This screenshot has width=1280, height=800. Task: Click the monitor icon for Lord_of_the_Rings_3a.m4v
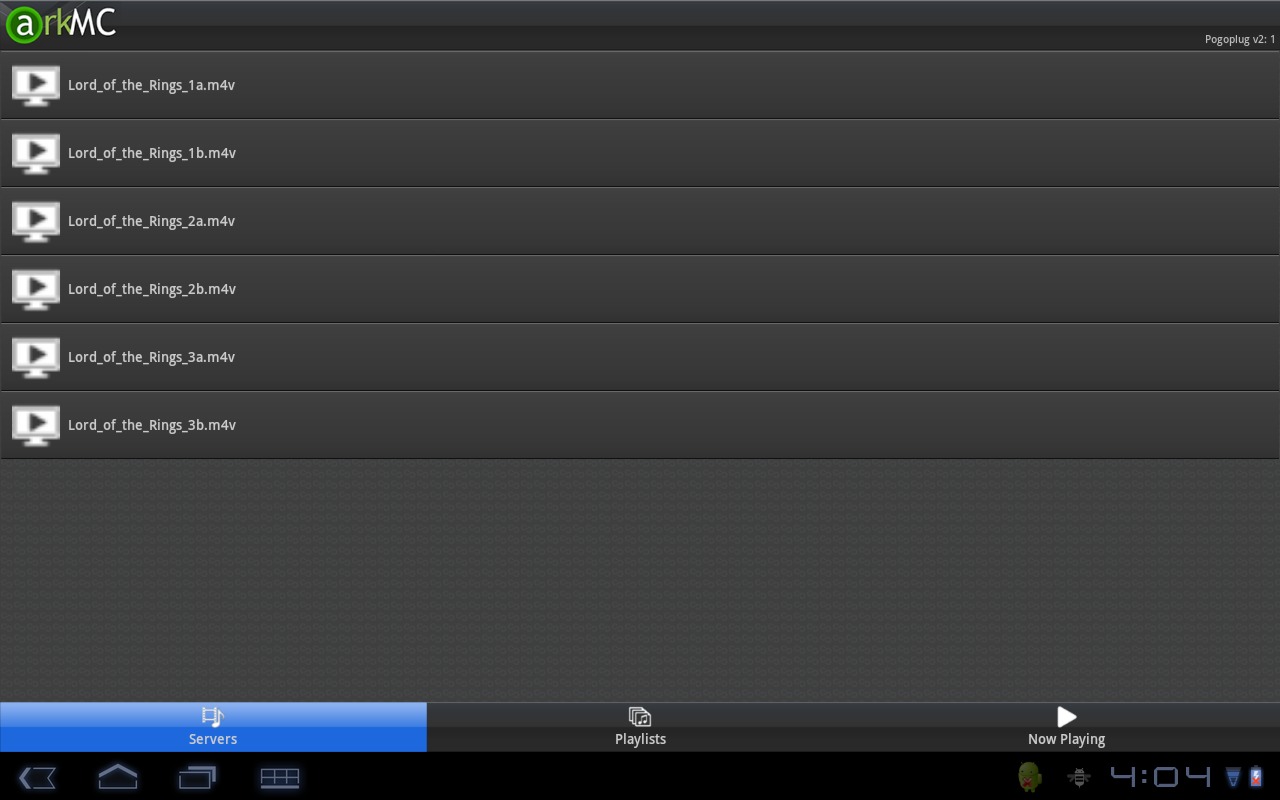[x=36, y=357]
